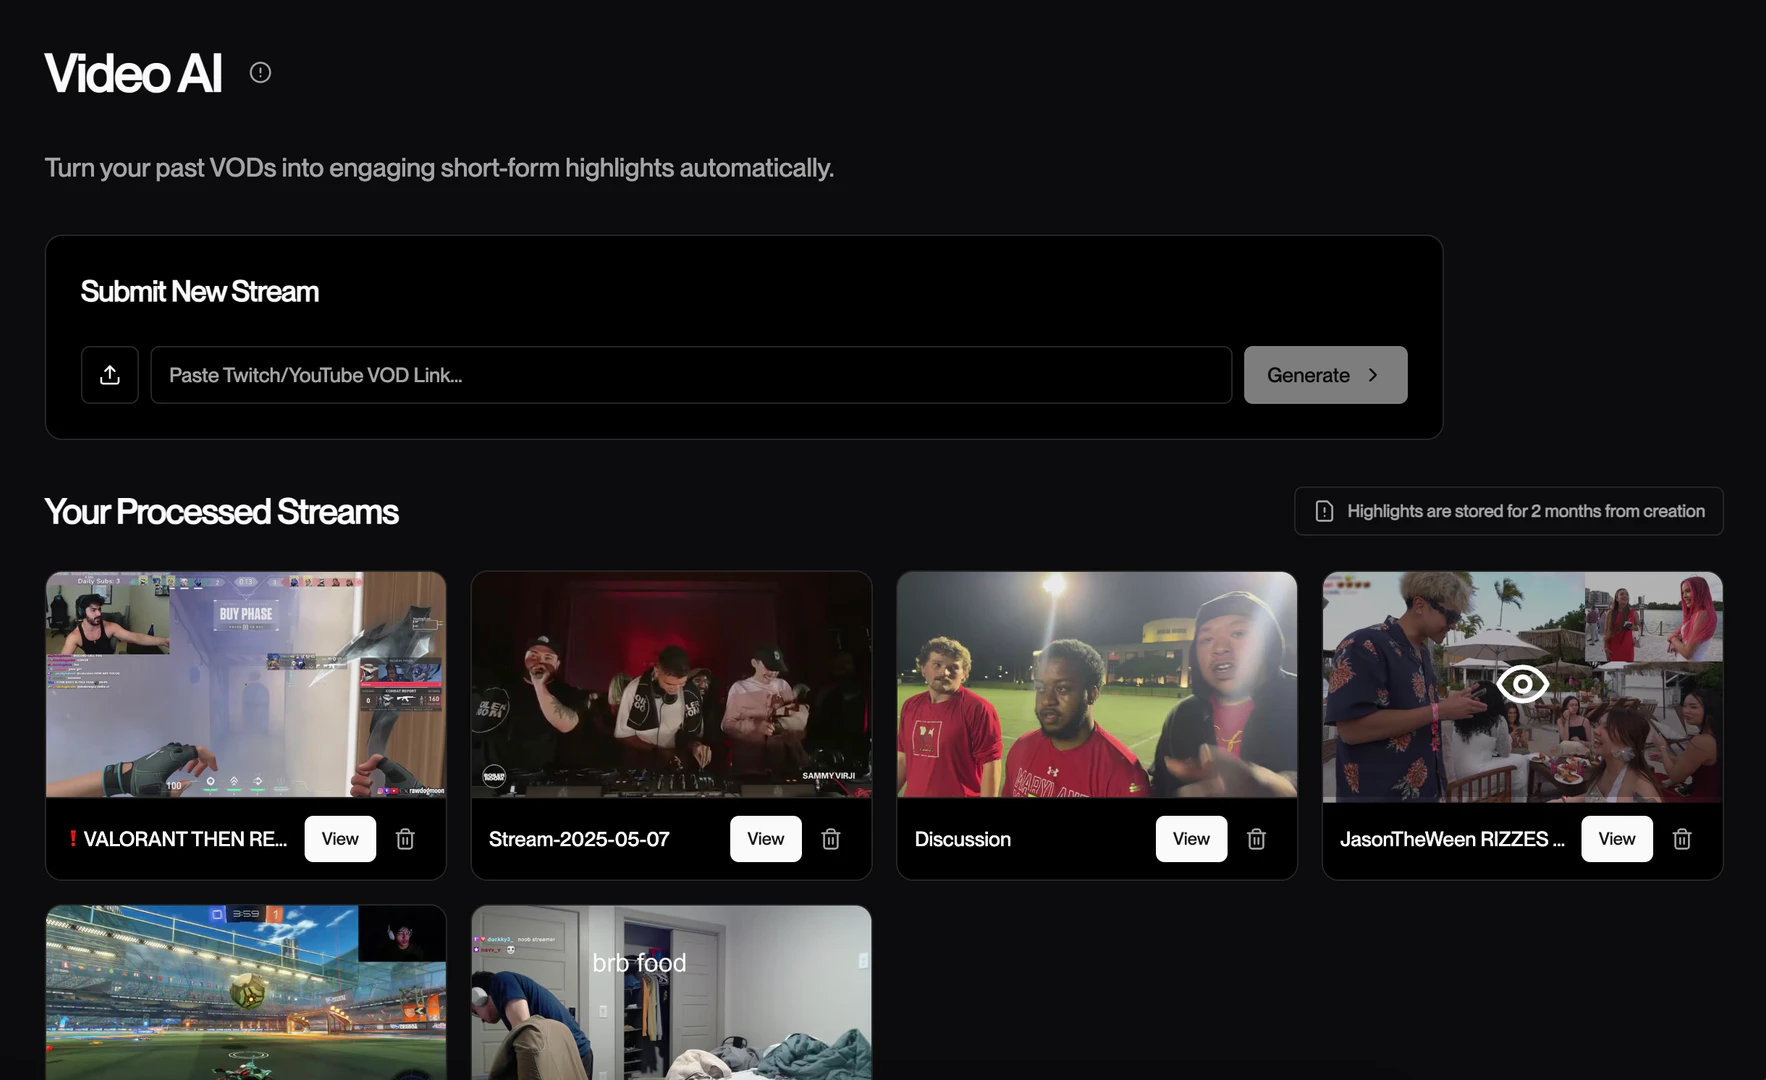Delete the JasonTheWeen stream with trash icon
The image size is (1766, 1080).
[1682, 839]
